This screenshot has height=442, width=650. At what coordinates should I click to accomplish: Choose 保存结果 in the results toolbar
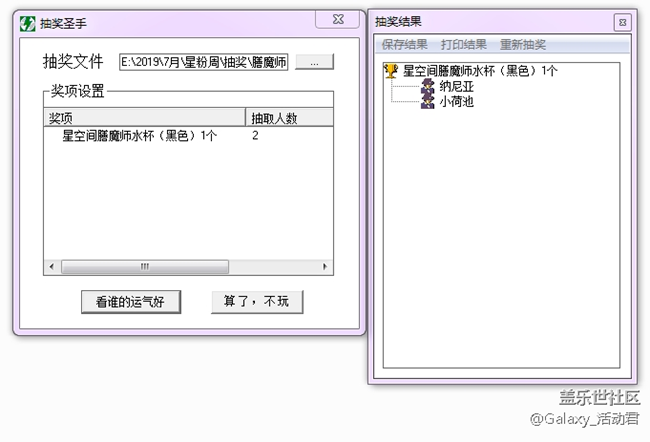coord(406,45)
